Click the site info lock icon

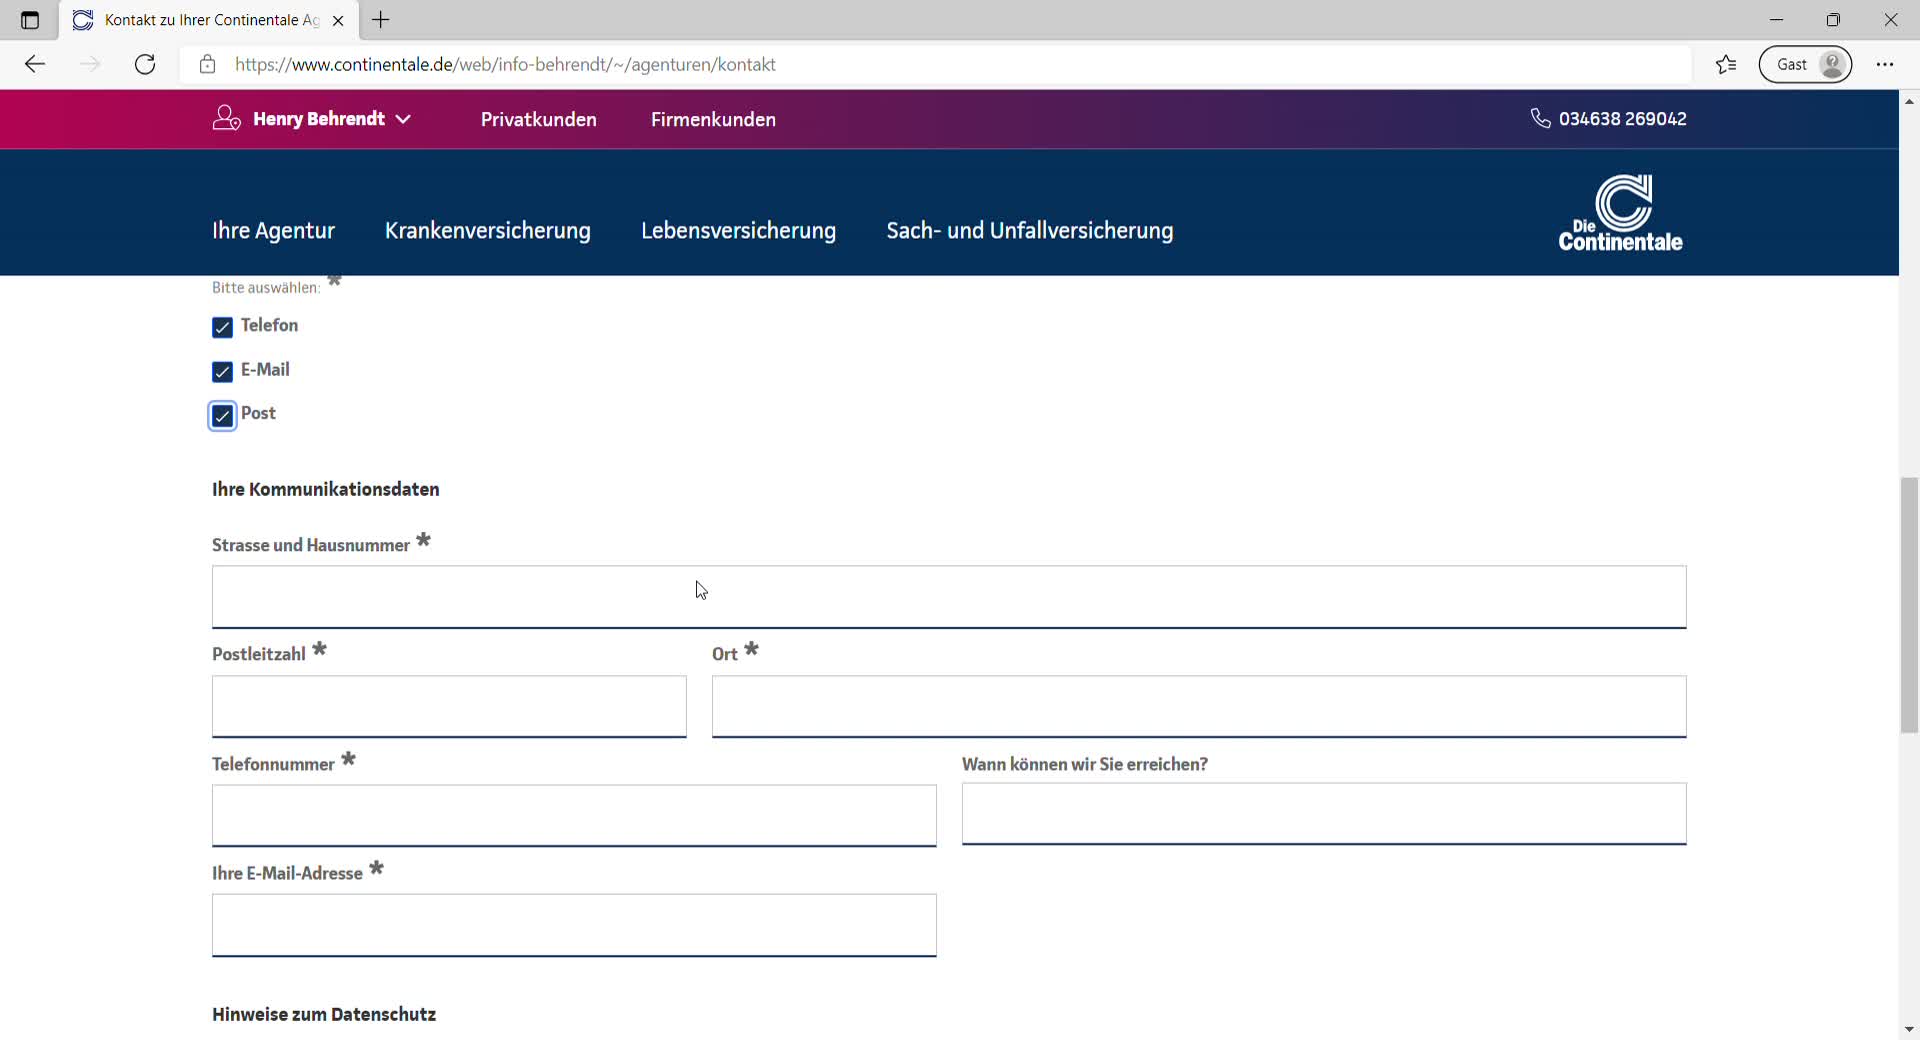point(207,65)
